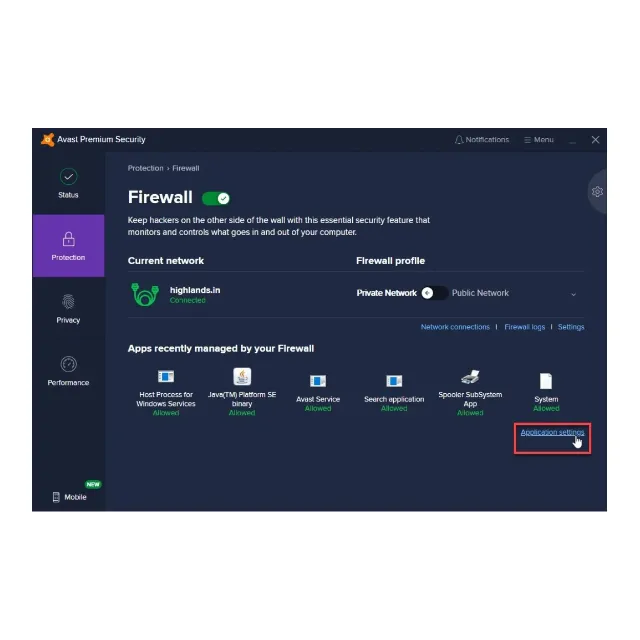Open the Performance gauge section

pos(68,371)
